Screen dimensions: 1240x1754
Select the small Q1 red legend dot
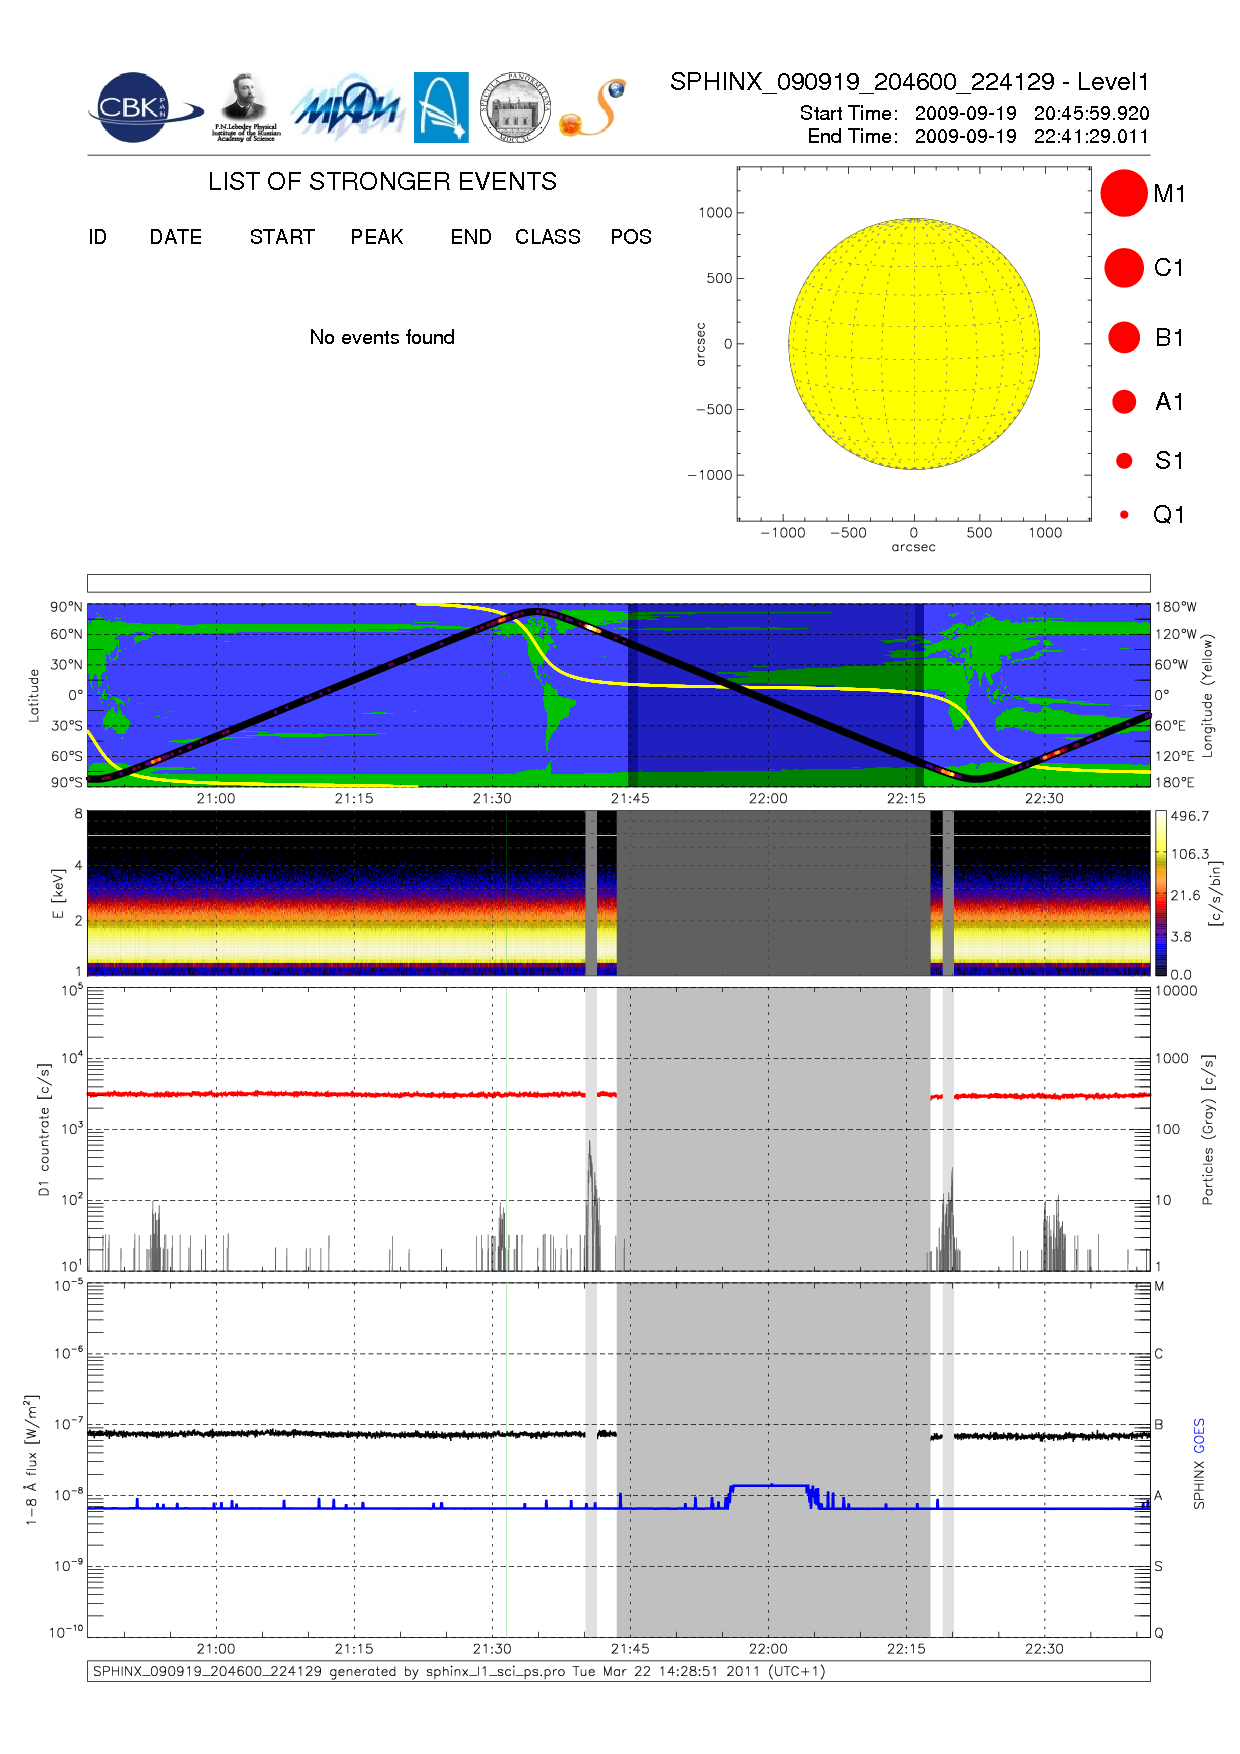1124,515
